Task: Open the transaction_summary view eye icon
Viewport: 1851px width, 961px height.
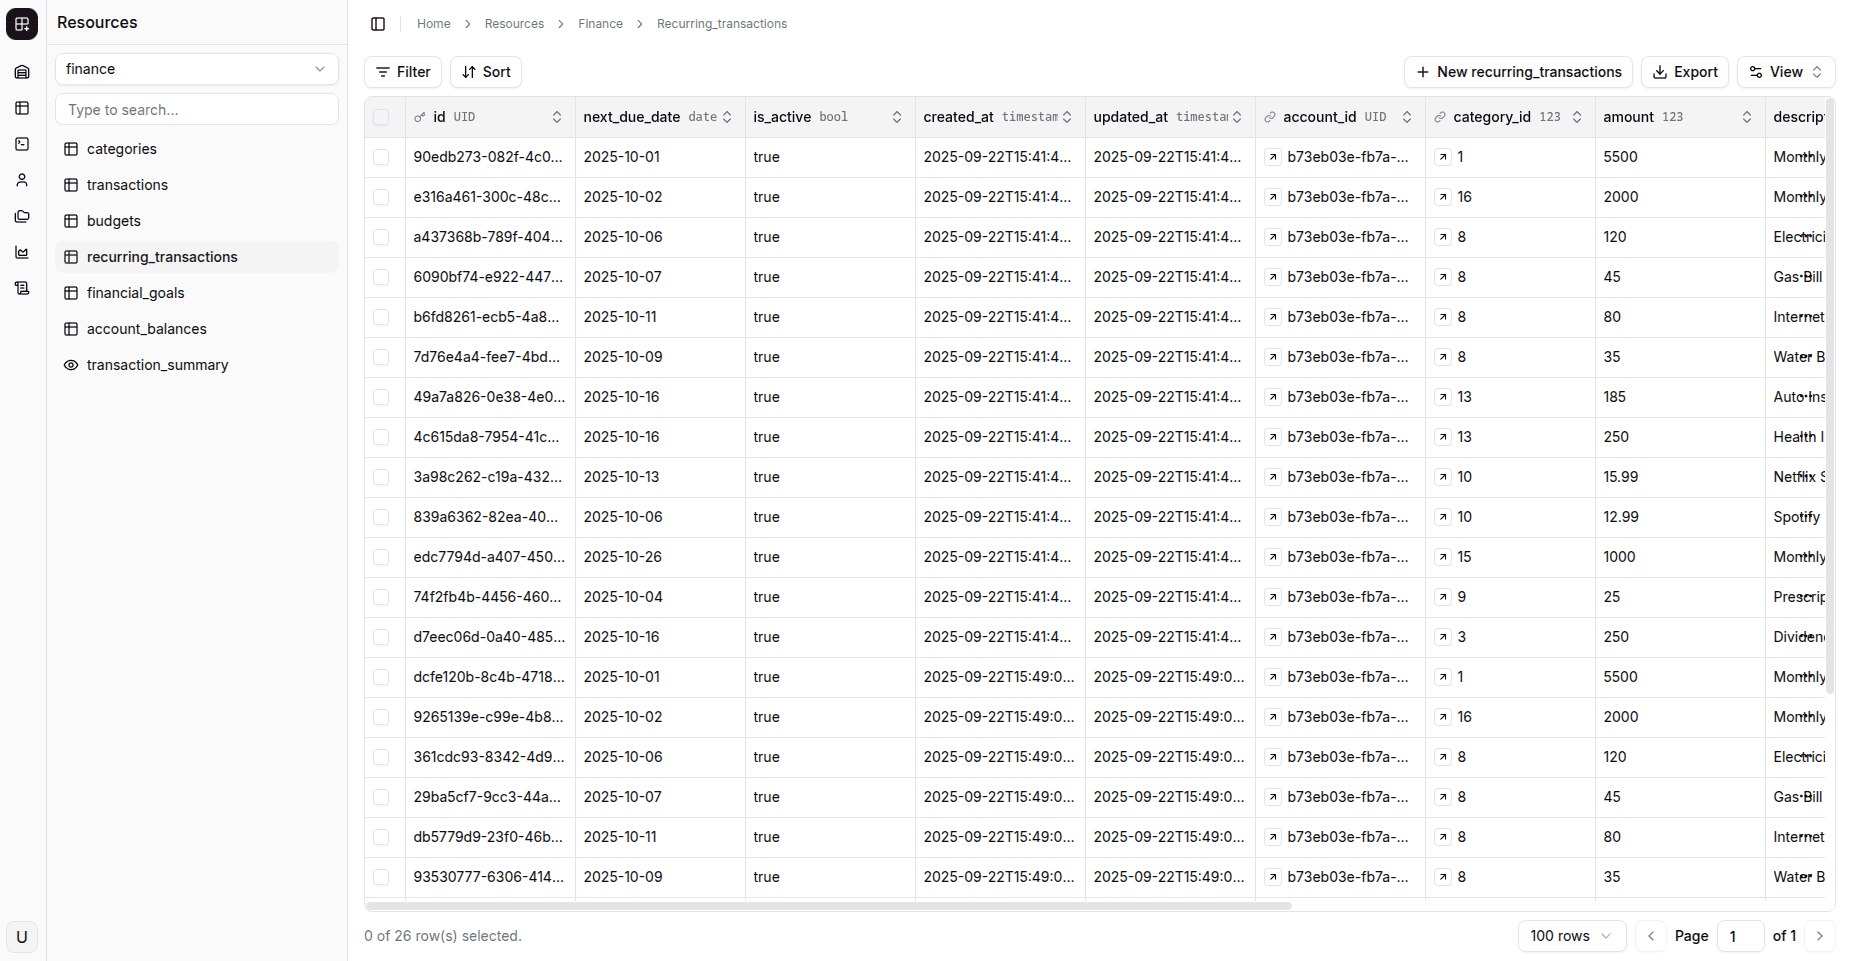Action: pos(71,365)
